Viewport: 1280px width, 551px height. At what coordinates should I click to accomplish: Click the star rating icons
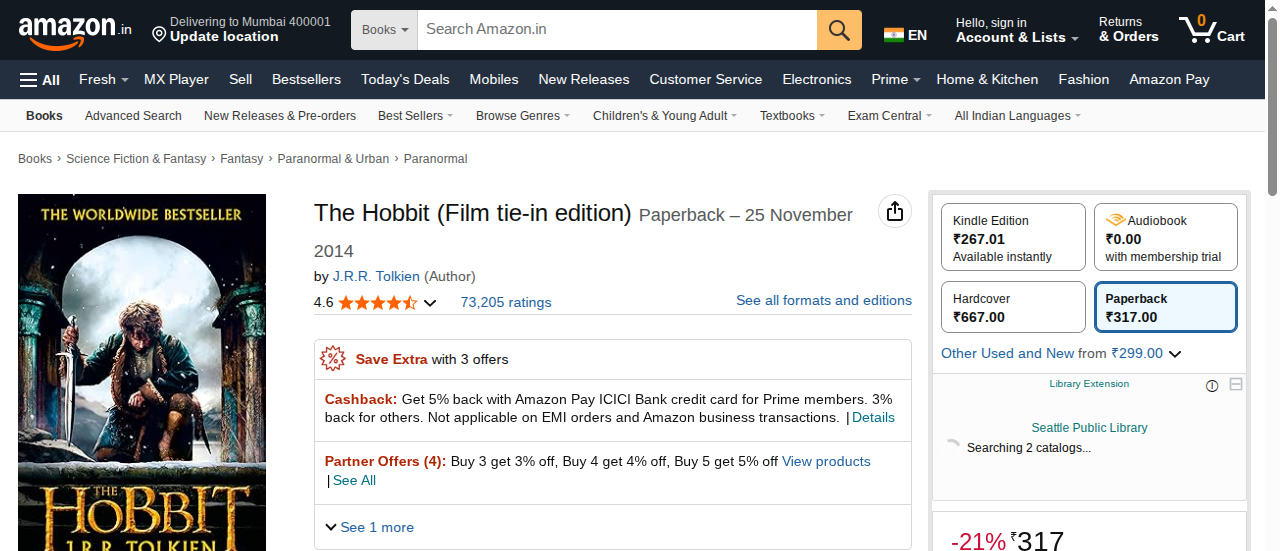click(378, 302)
